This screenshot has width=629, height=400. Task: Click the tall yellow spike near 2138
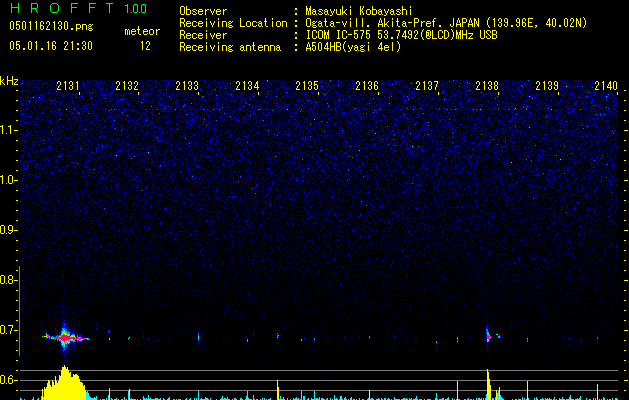click(x=488, y=384)
